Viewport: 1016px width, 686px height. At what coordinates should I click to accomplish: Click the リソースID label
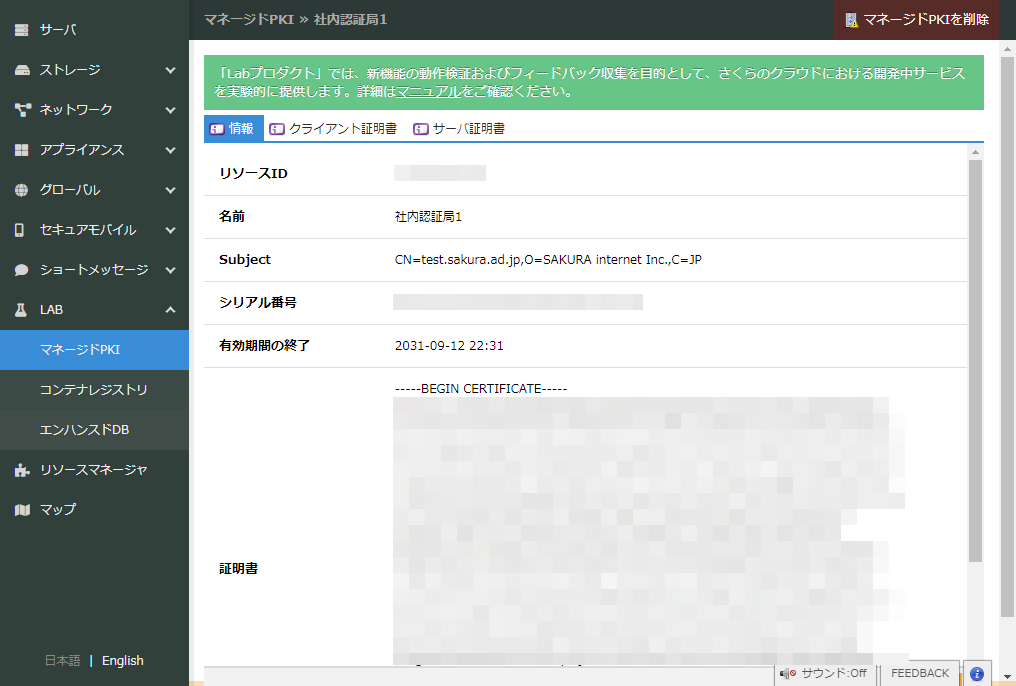click(x=253, y=174)
